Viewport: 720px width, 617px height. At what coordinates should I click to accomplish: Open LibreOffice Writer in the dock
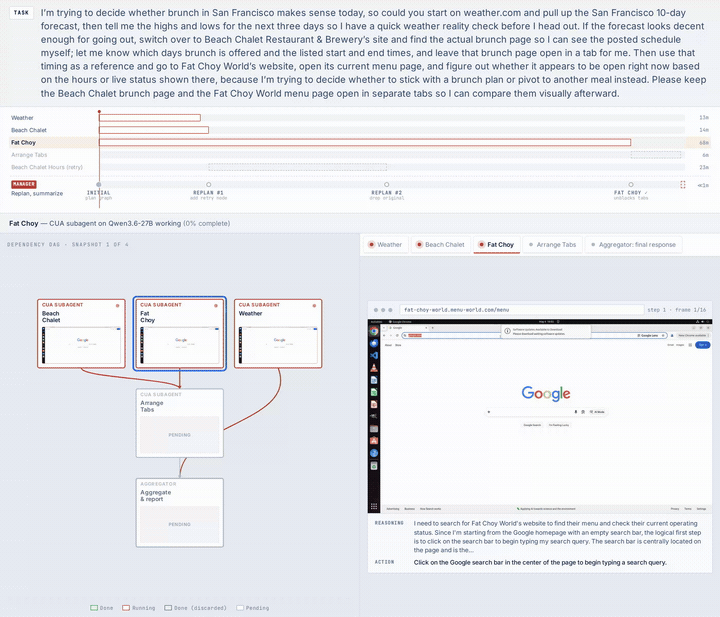coord(374,380)
